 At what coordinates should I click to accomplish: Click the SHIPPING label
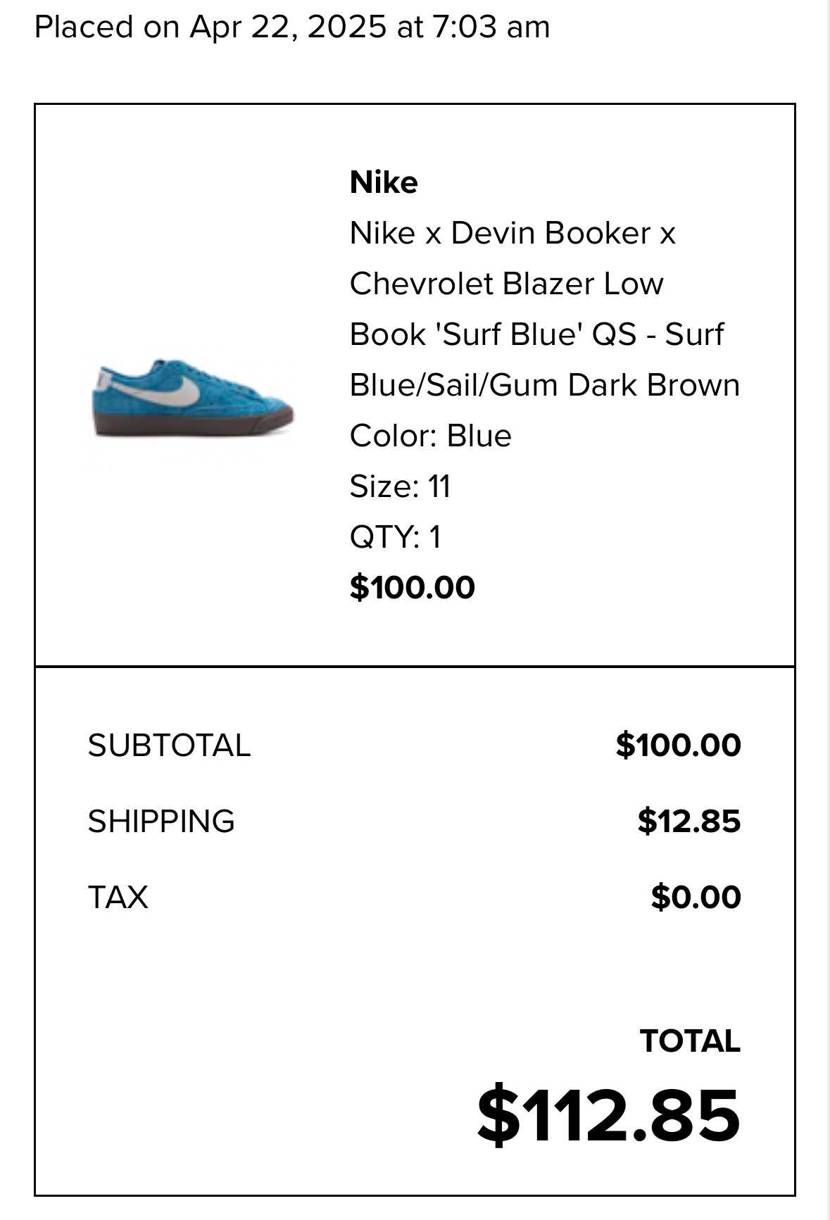point(161,821)
